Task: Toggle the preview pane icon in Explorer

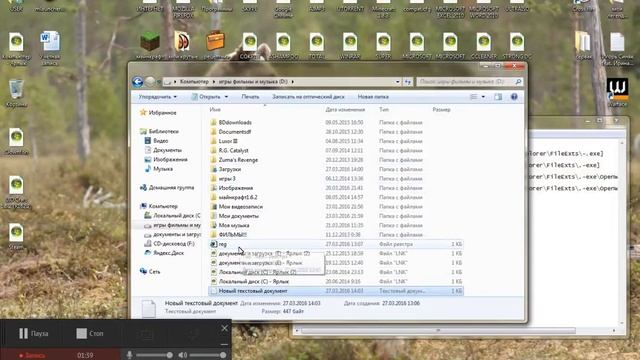Action: point(498,97)
